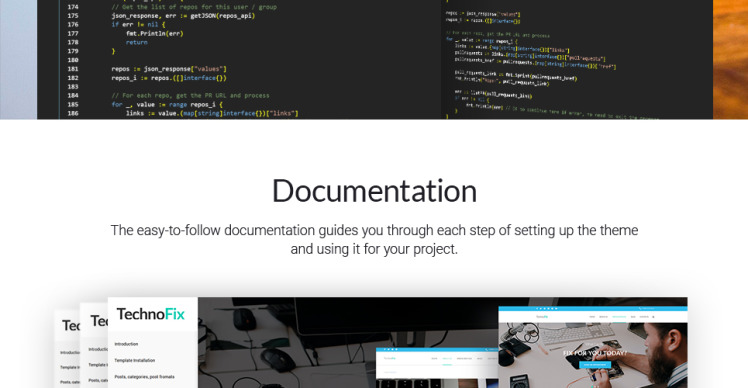This screenshot has width=748, height=388.
Task: Click the search icon in right preview navbar
Action: (654, 317)
